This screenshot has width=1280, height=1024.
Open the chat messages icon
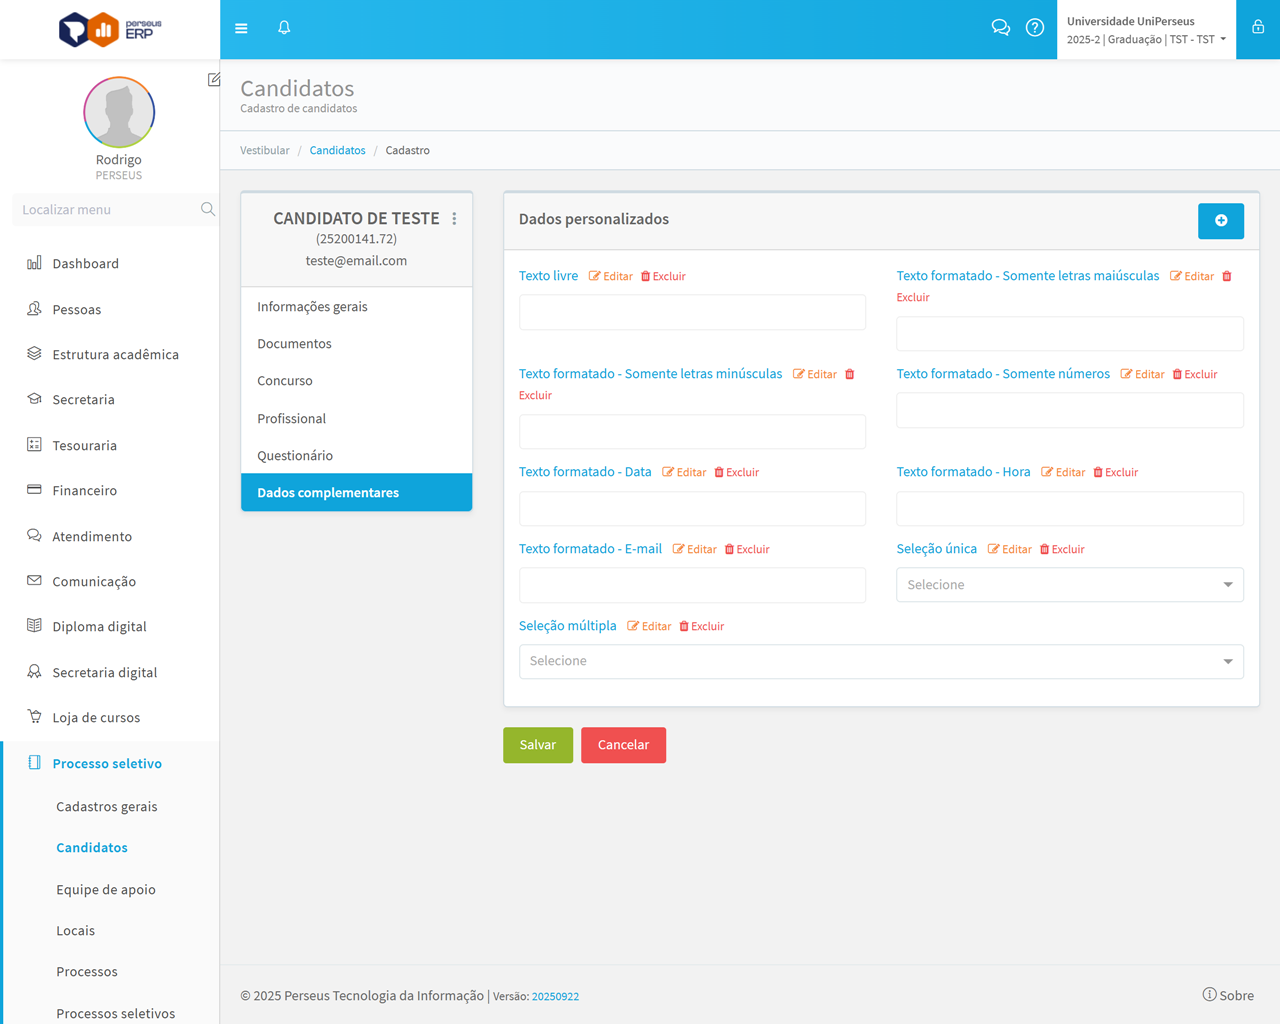coord(1000,28)
